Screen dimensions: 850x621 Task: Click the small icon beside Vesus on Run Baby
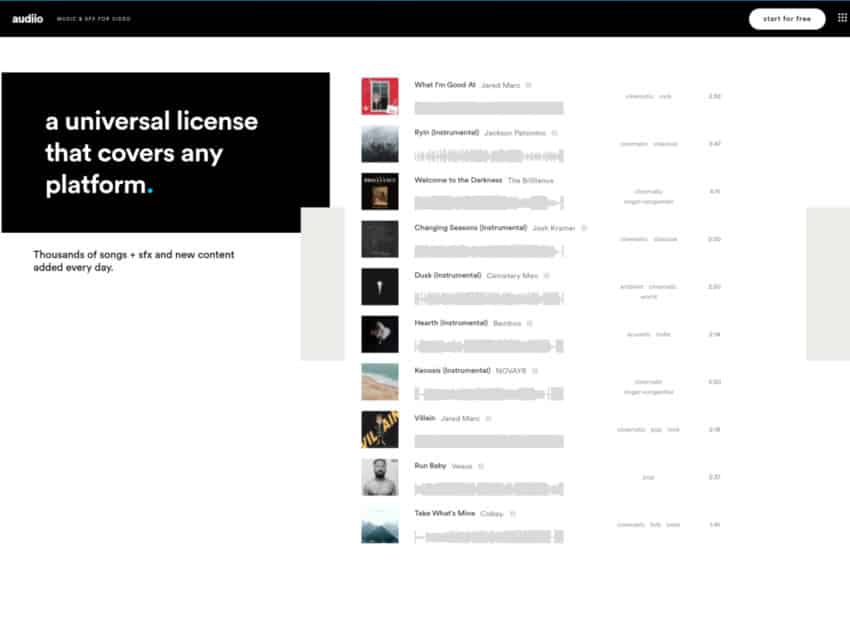(x=481, y=466)
